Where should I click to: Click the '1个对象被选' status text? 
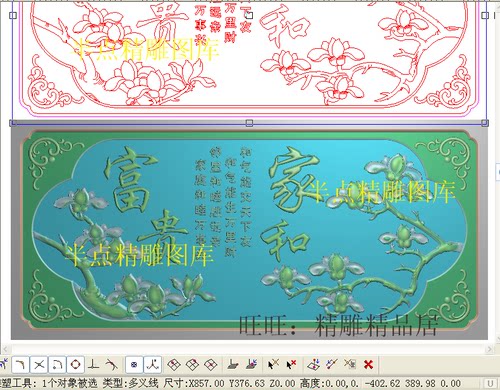click(69, 383)
